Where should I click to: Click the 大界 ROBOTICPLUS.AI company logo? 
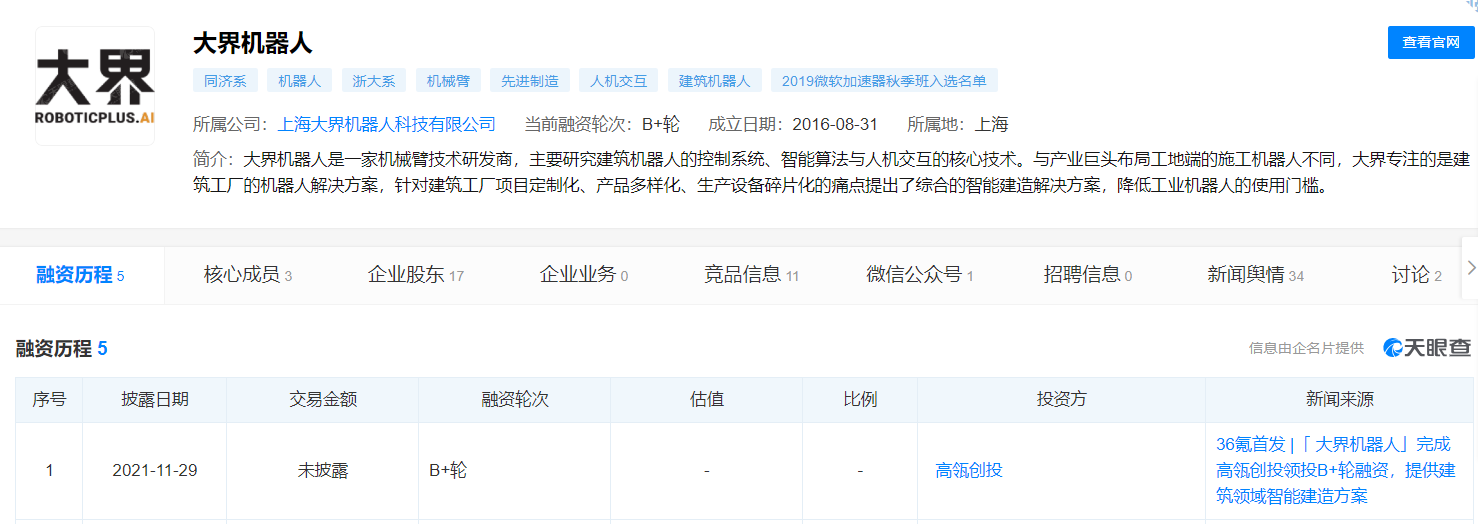pyautogui.click(x=95, y=87)
